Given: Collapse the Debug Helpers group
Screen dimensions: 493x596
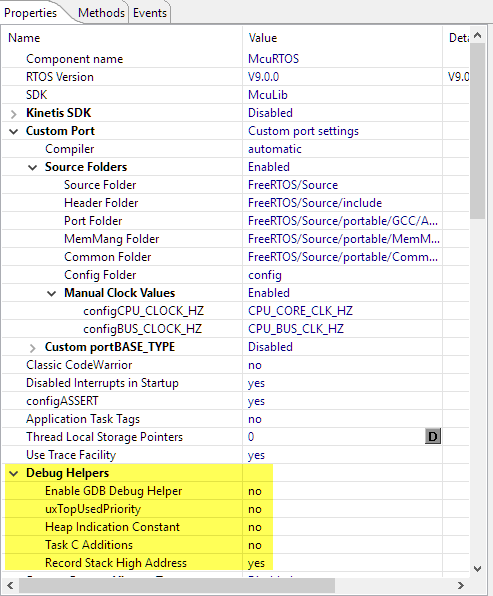Looking at the screenshot, I should [14, 474].
